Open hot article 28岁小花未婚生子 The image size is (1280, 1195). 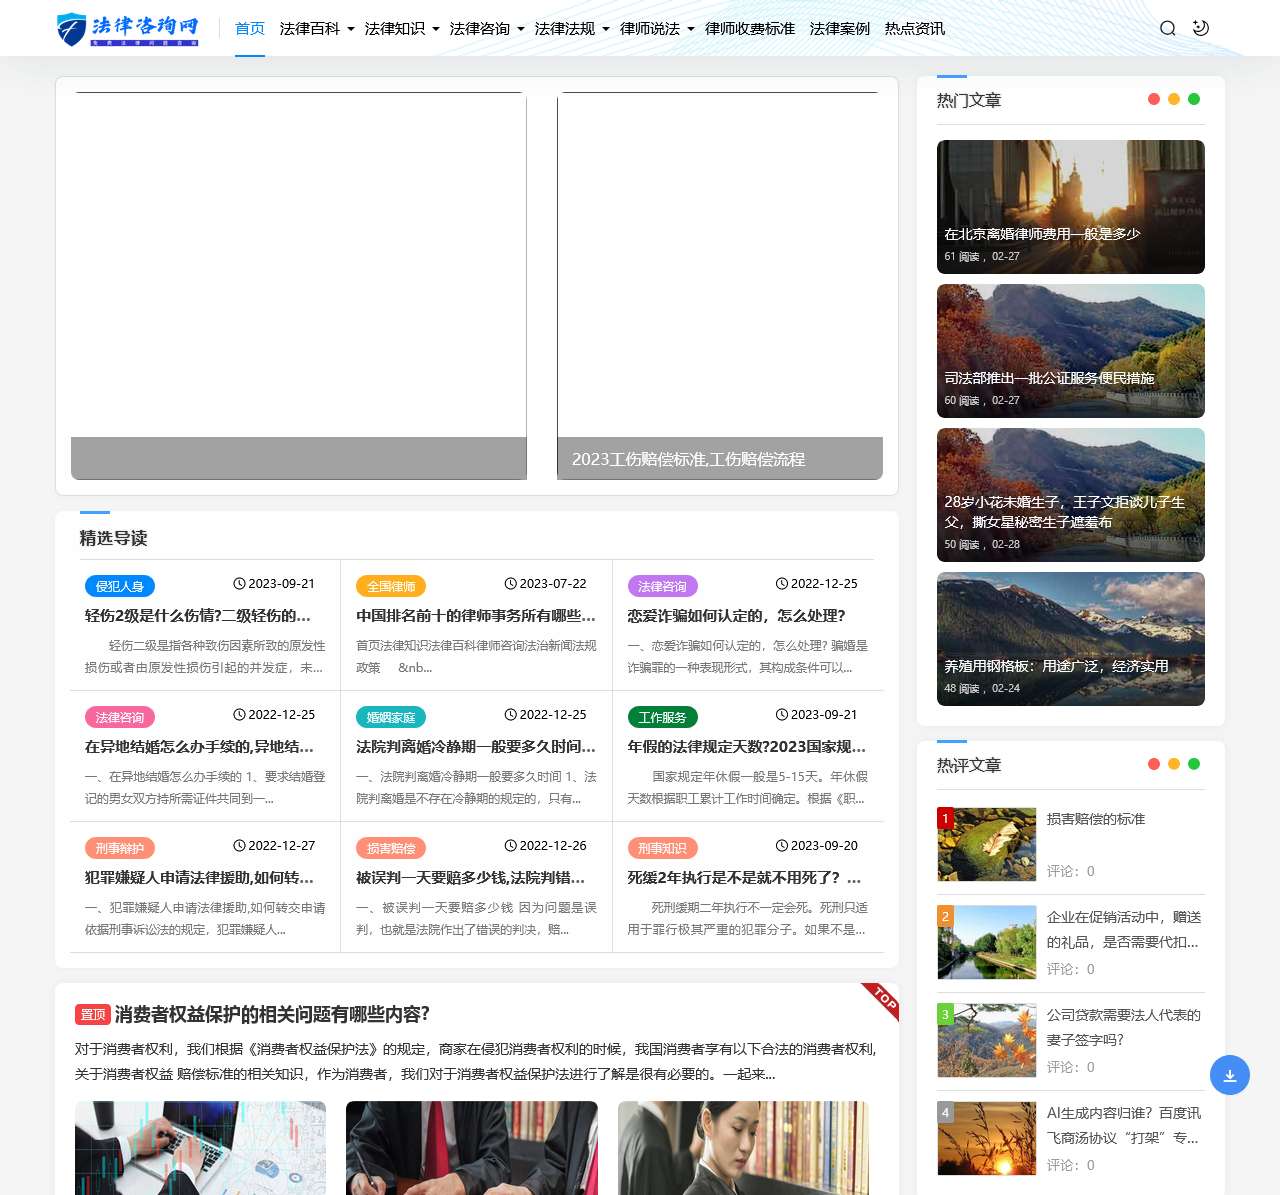pyautogui.click(x=1071, y=495)
